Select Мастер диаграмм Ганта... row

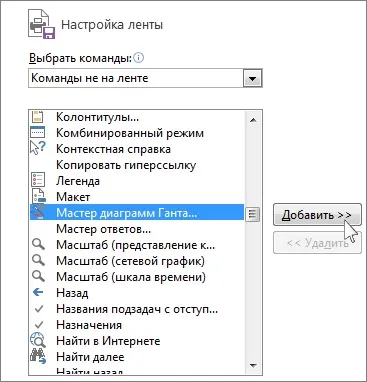(137, 212)
